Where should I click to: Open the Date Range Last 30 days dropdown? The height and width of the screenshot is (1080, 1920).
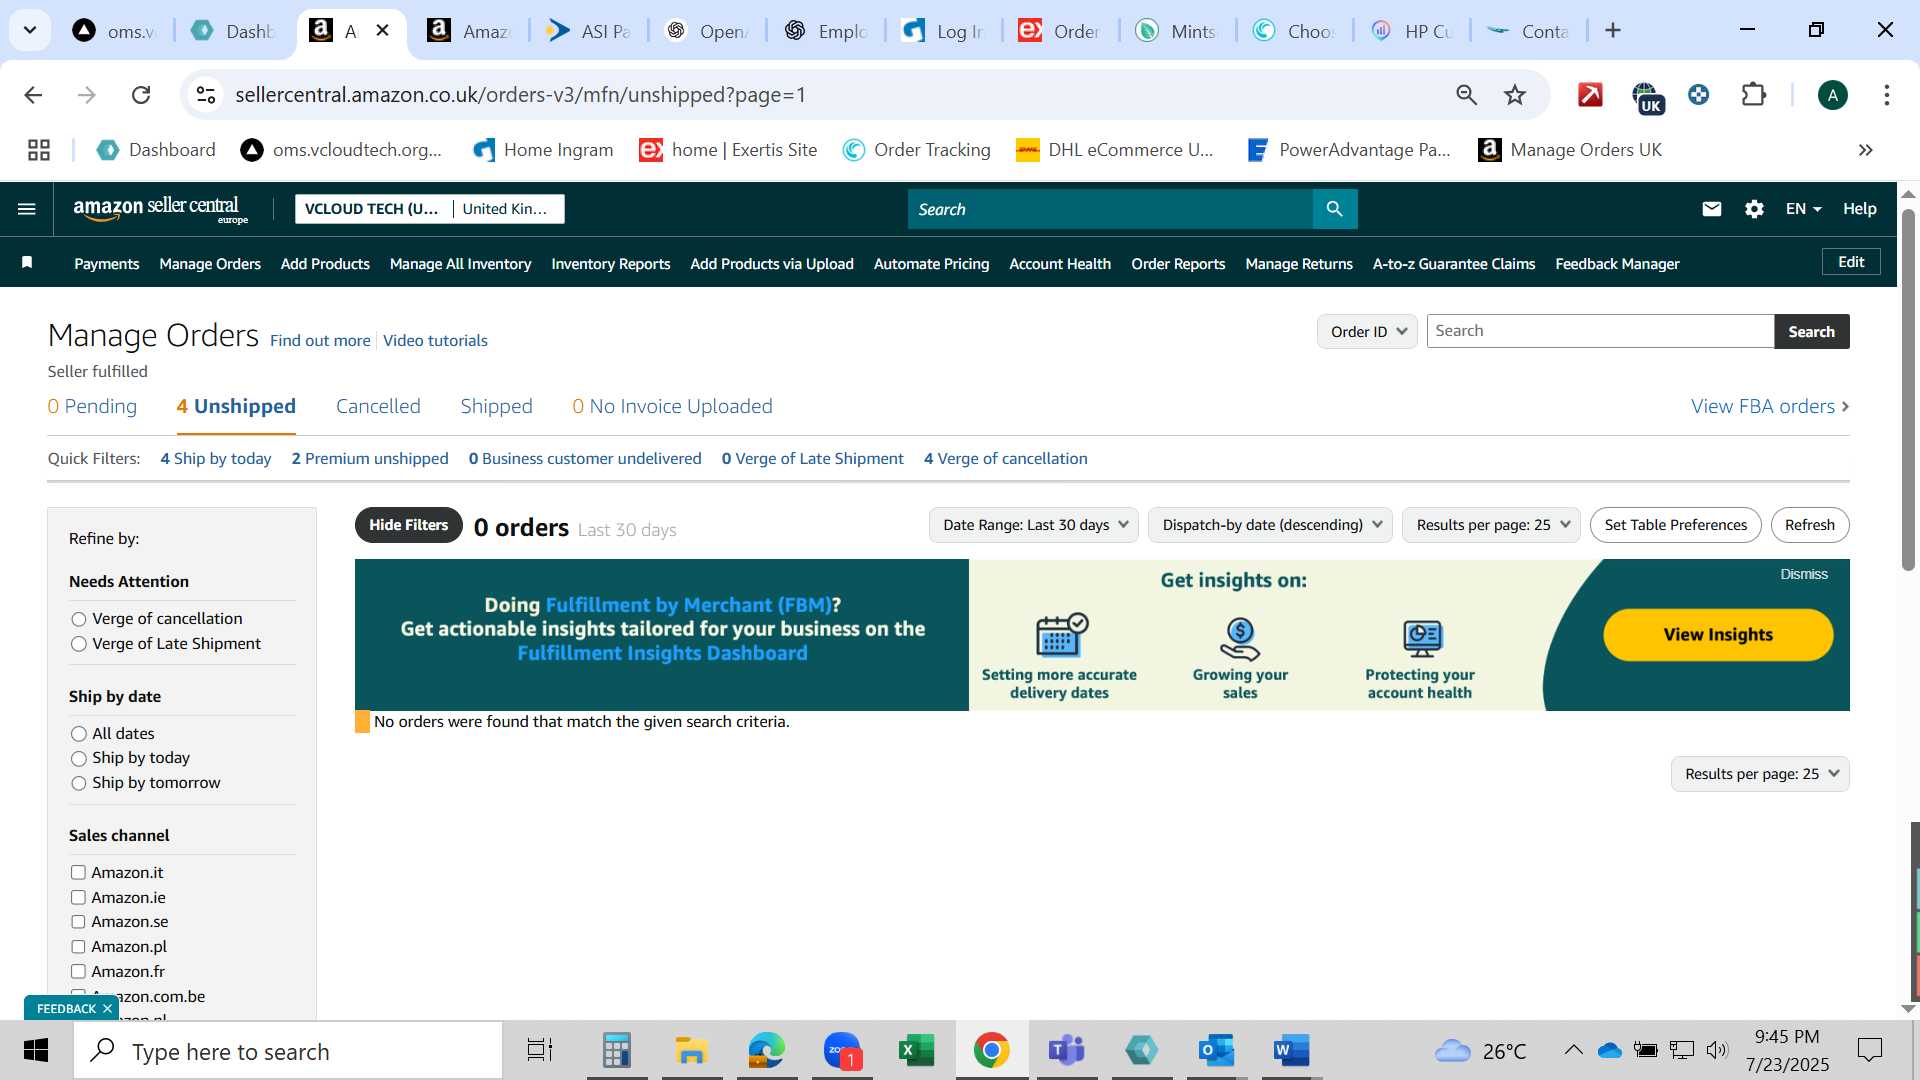tap(1034, 525)
